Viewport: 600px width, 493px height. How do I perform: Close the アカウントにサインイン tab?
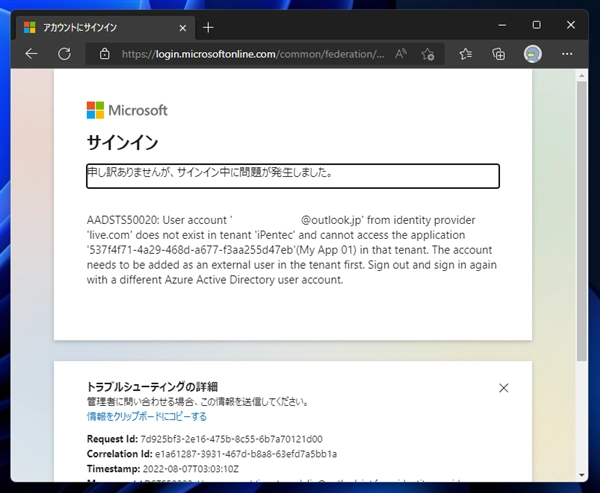coord(183,28)
